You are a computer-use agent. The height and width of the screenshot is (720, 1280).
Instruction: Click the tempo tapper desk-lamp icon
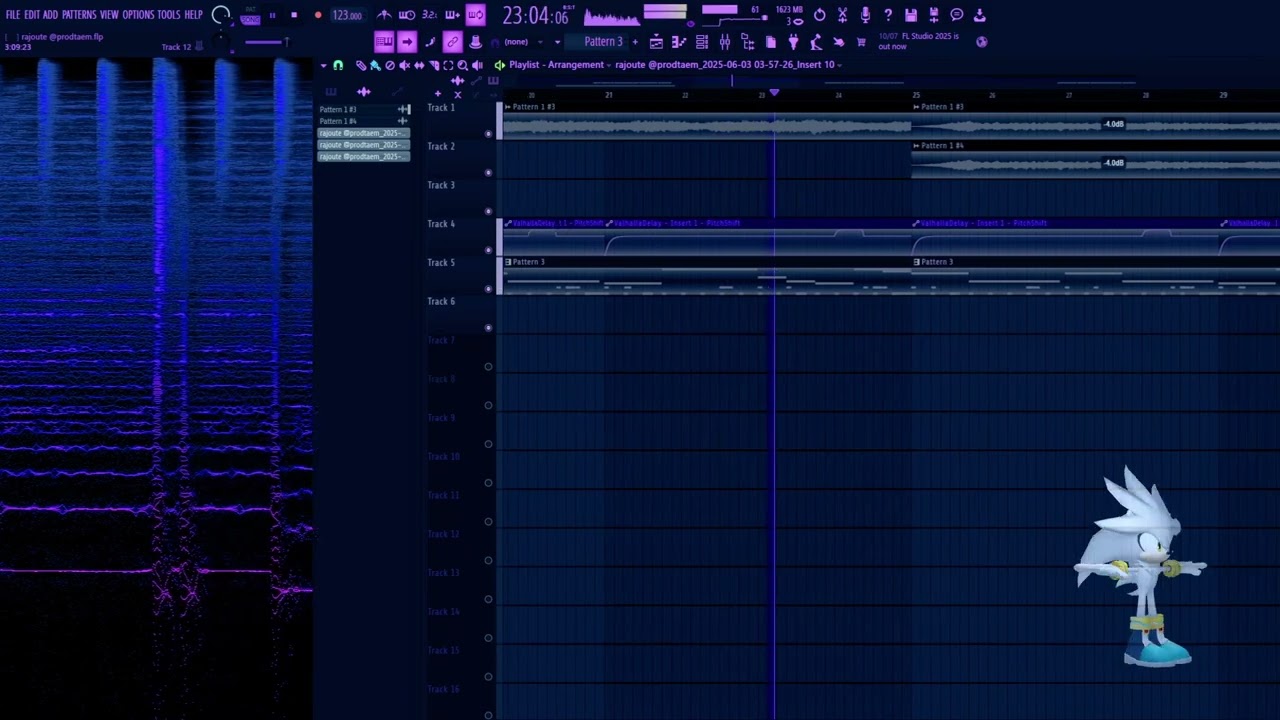[x=816, y=42]
